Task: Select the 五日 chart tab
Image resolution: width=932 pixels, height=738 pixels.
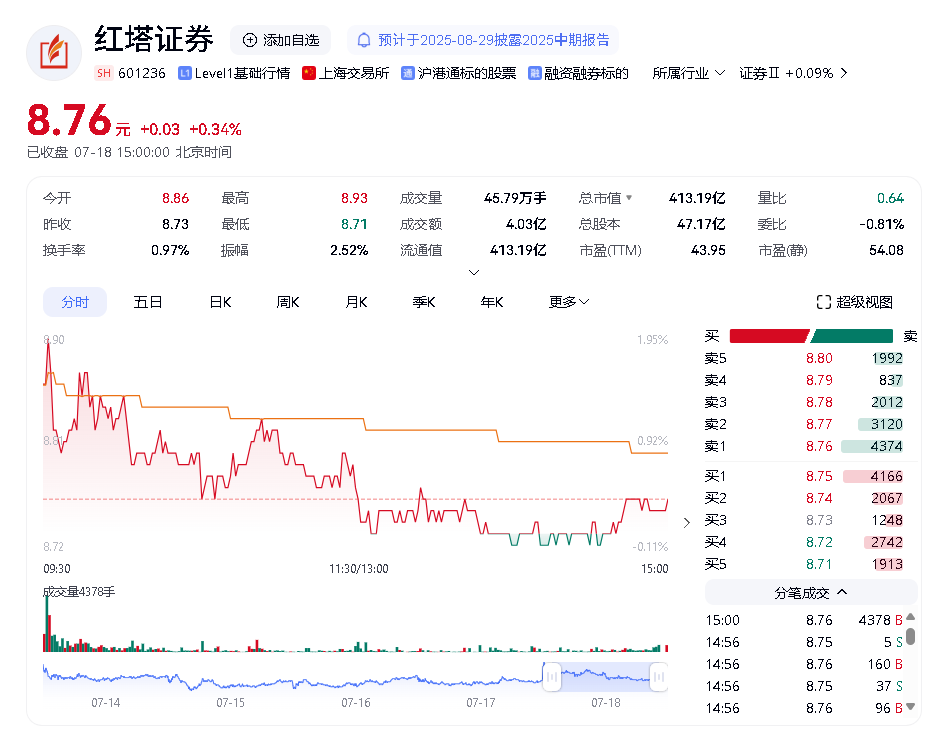Action: click(148, 302)
